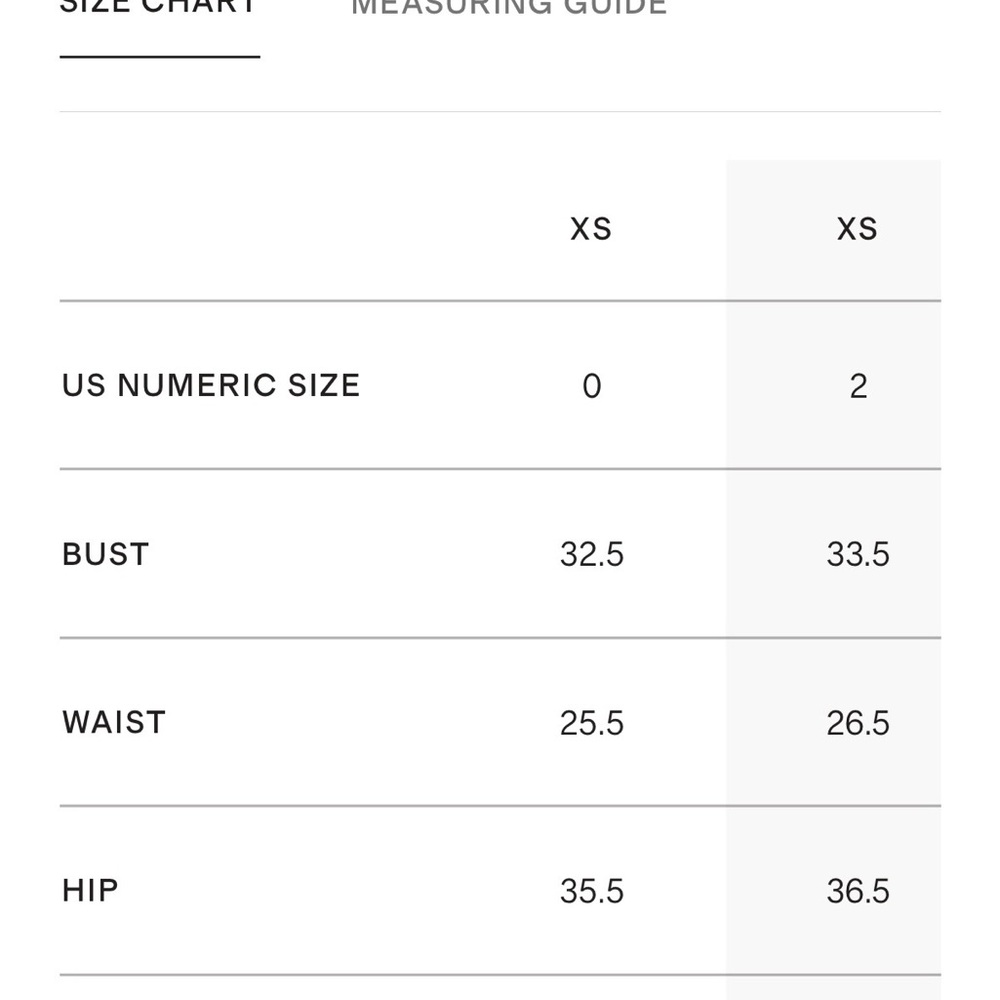Click the Bust row label
Screen dimensions: 1000x1000
pos(106,554)
